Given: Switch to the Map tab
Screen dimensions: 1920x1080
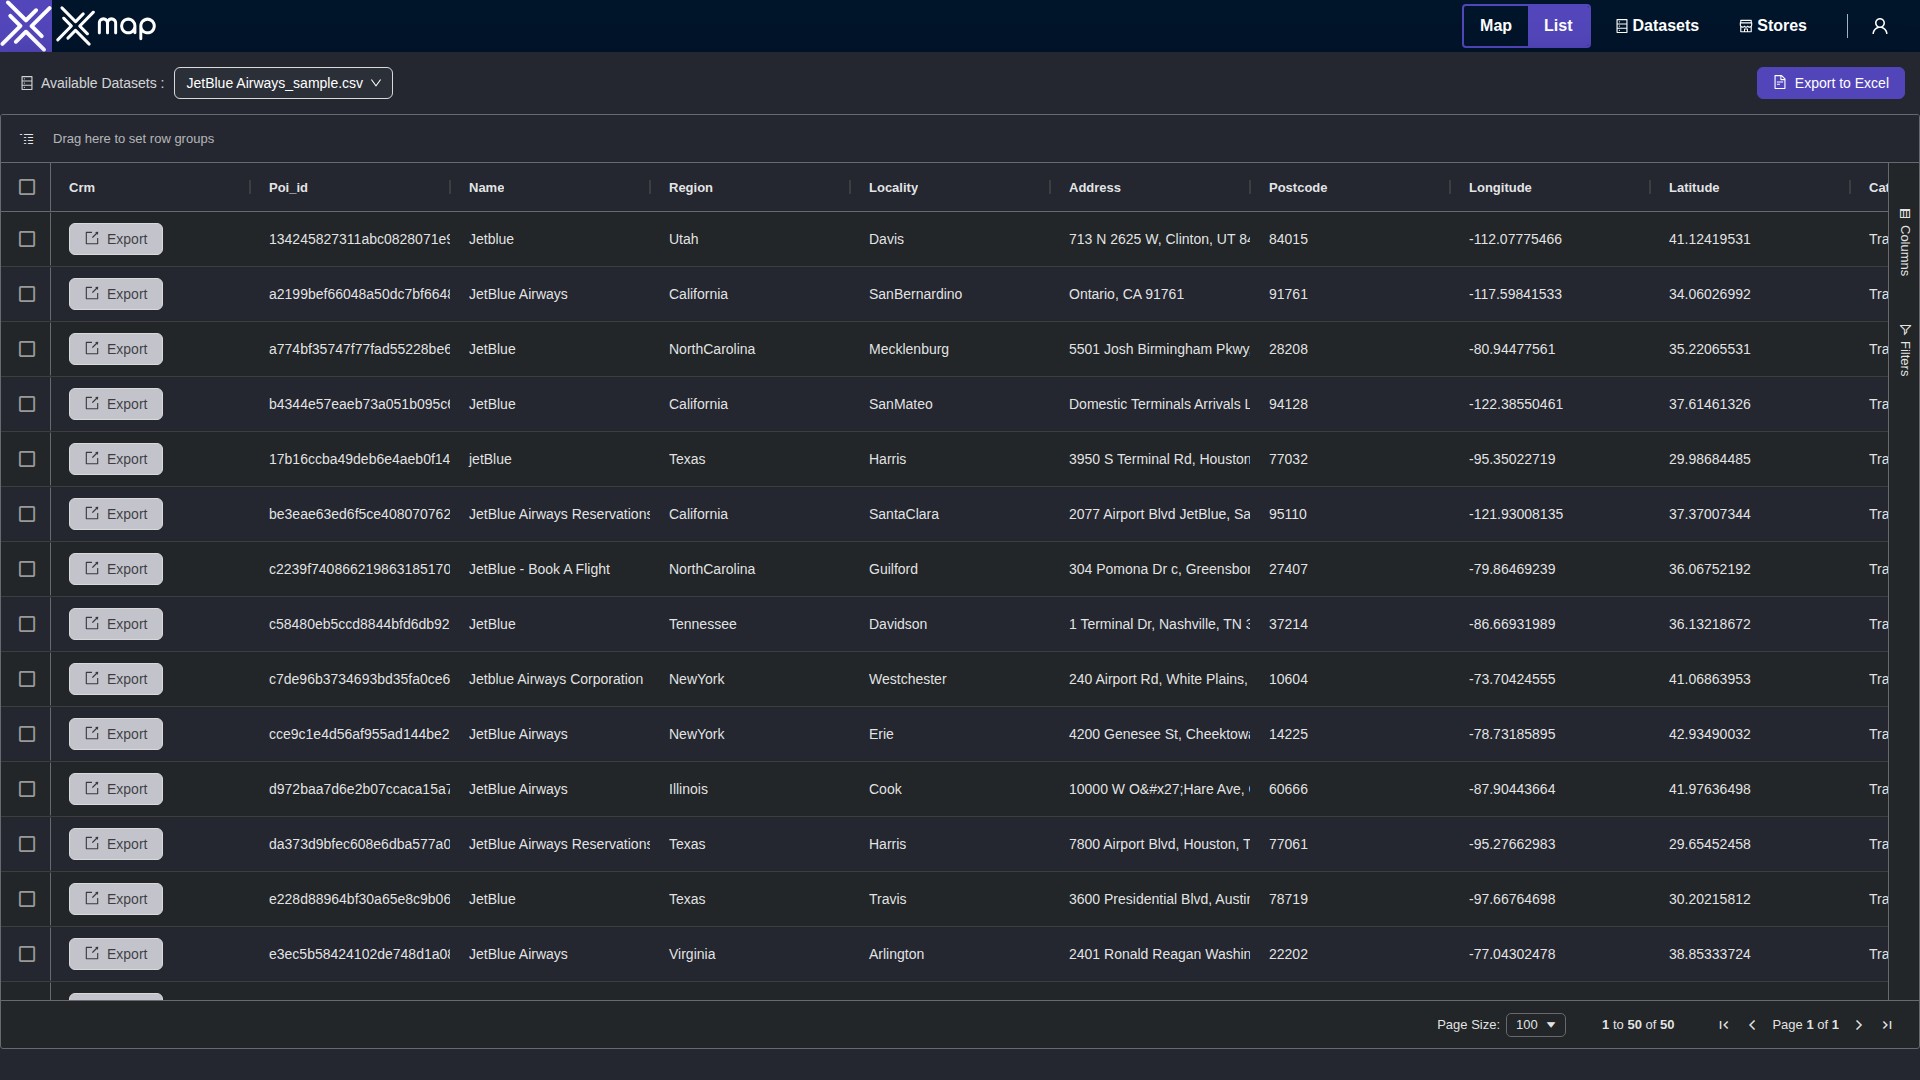Looking at the screenshot, I should (x=1495, y=25).
